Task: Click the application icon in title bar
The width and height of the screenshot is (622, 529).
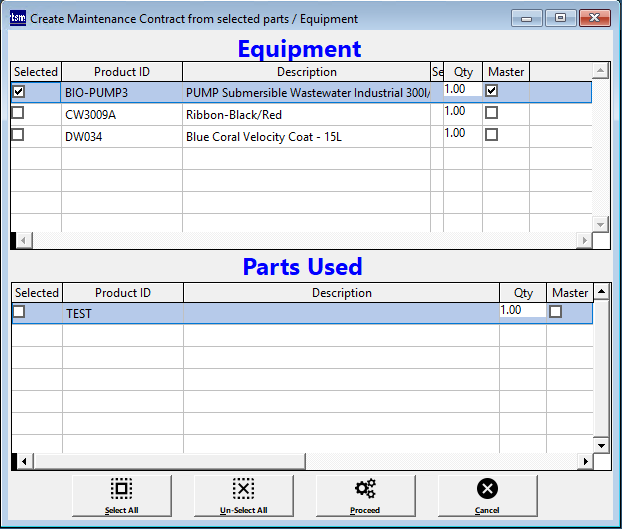Action: (16, 19)
